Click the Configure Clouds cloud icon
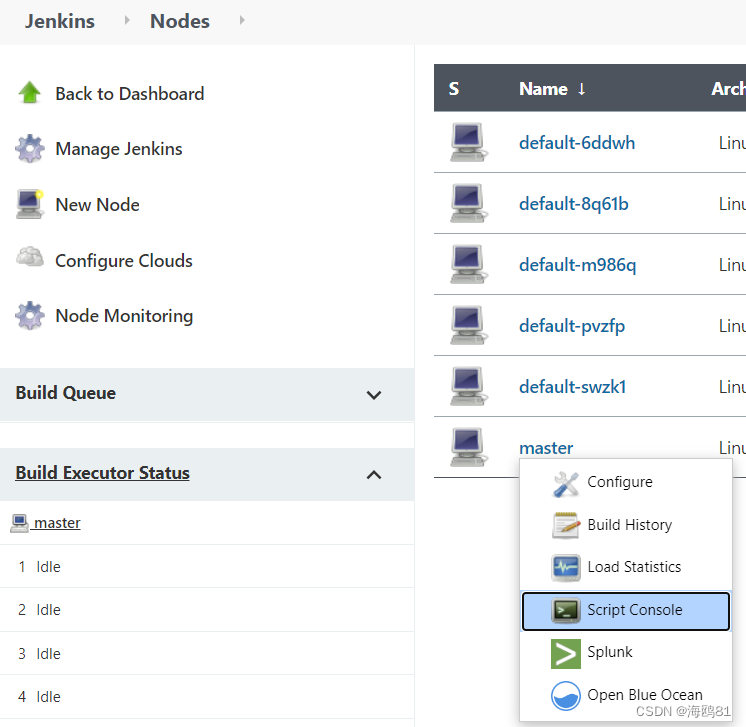The height and width of the screenshot is (727, 746). point(29,257)
